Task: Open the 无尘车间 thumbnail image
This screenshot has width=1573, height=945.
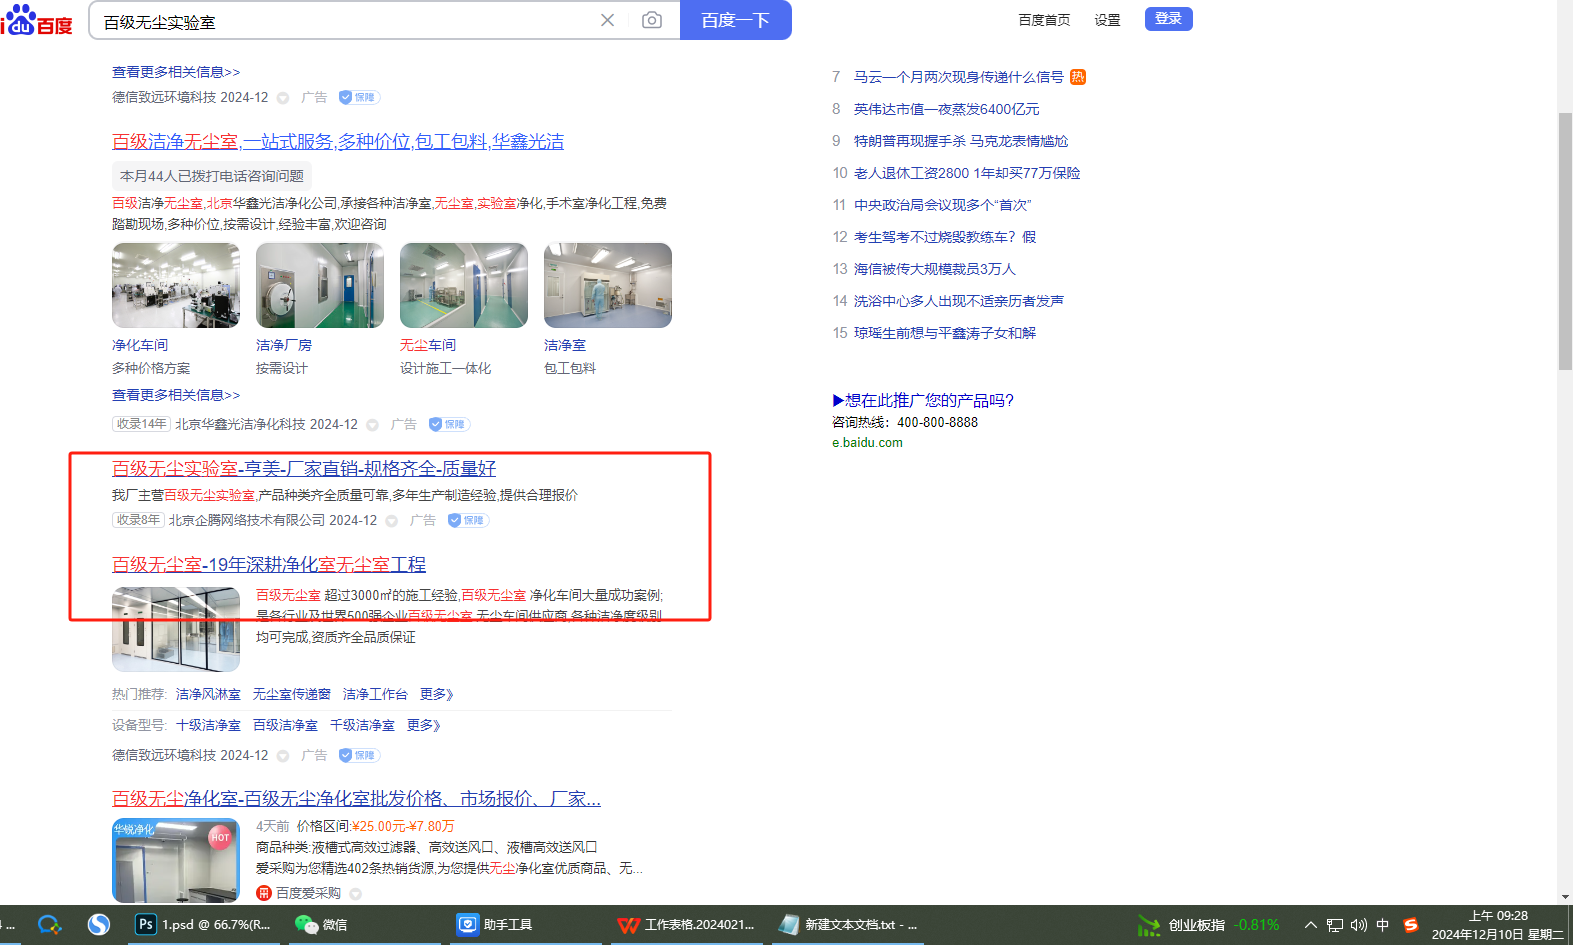Action: [464, 286]
